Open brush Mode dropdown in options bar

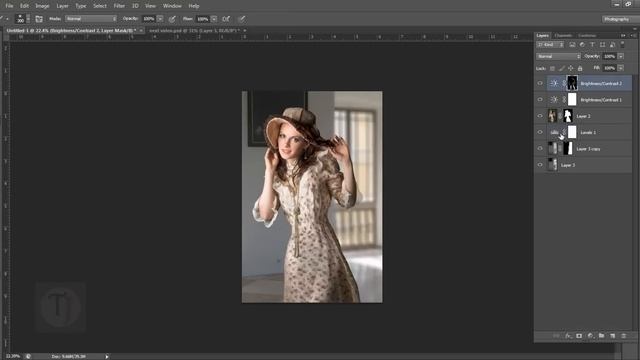tap(91, 19)
